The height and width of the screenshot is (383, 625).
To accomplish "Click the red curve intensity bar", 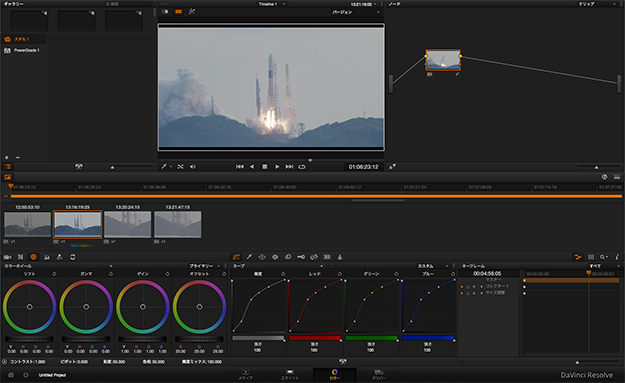I will [314, 338].
